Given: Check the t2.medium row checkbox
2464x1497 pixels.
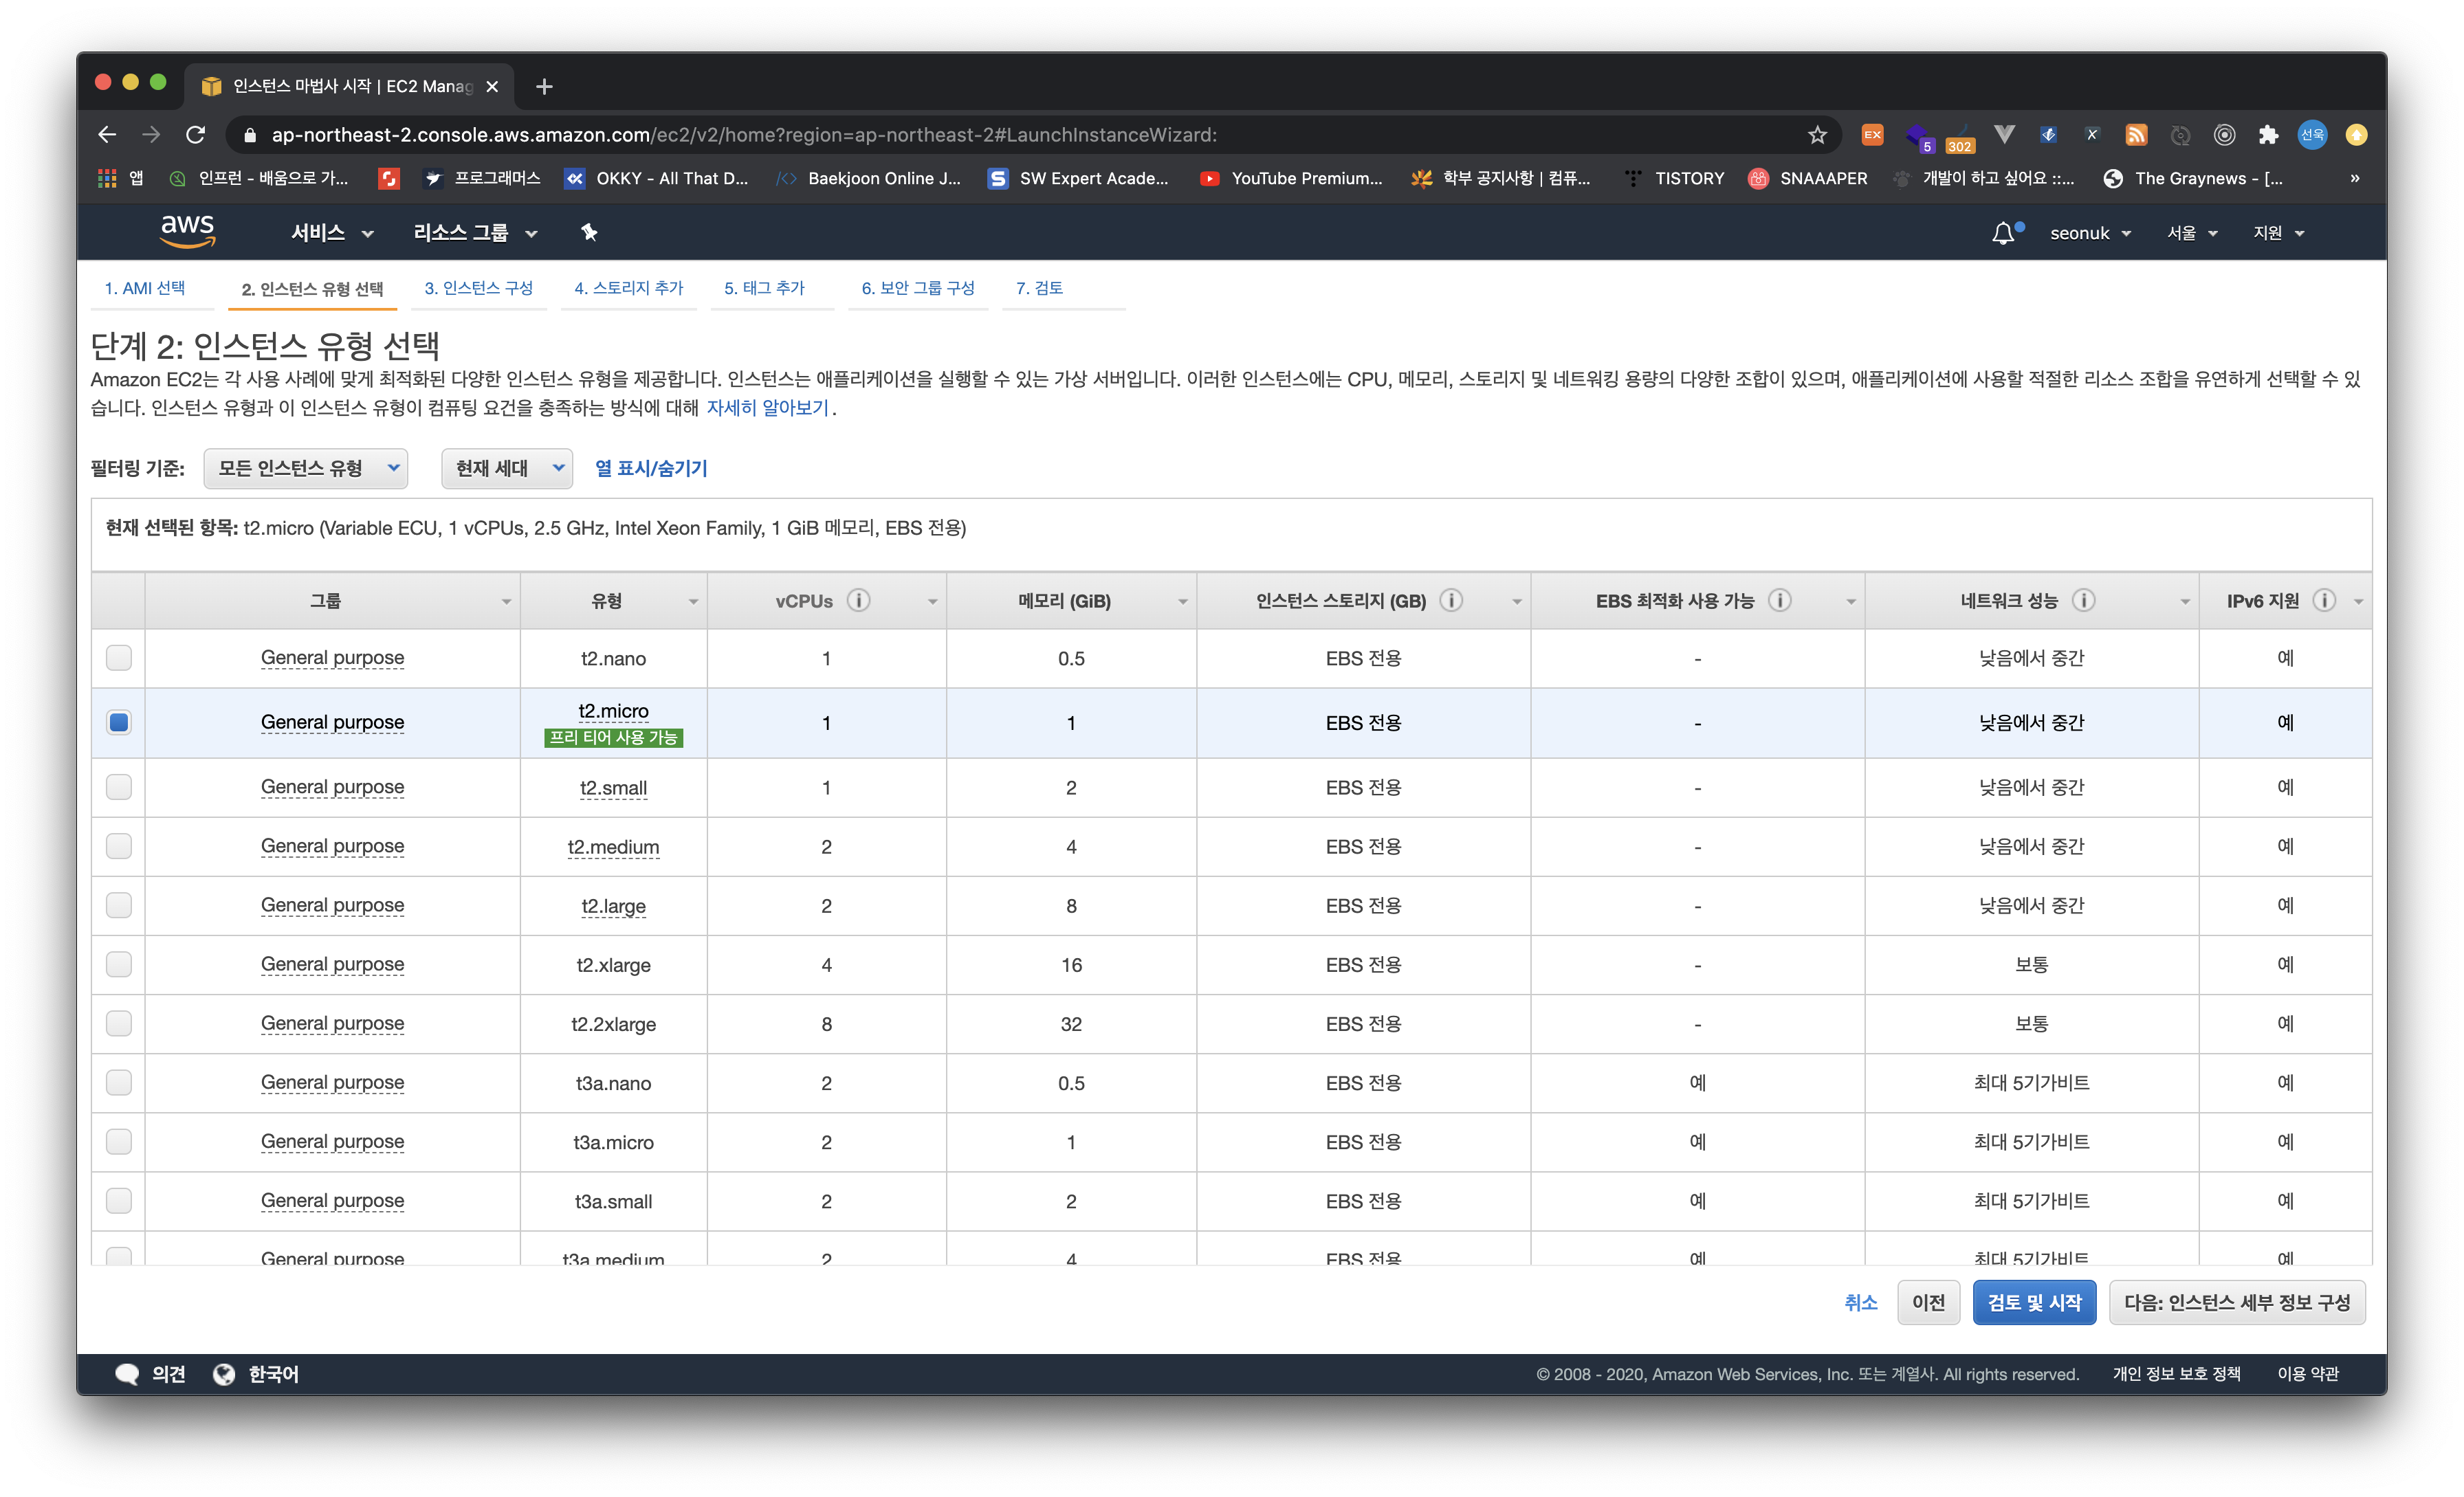Looking at the screenshot, I should point(119,846).
